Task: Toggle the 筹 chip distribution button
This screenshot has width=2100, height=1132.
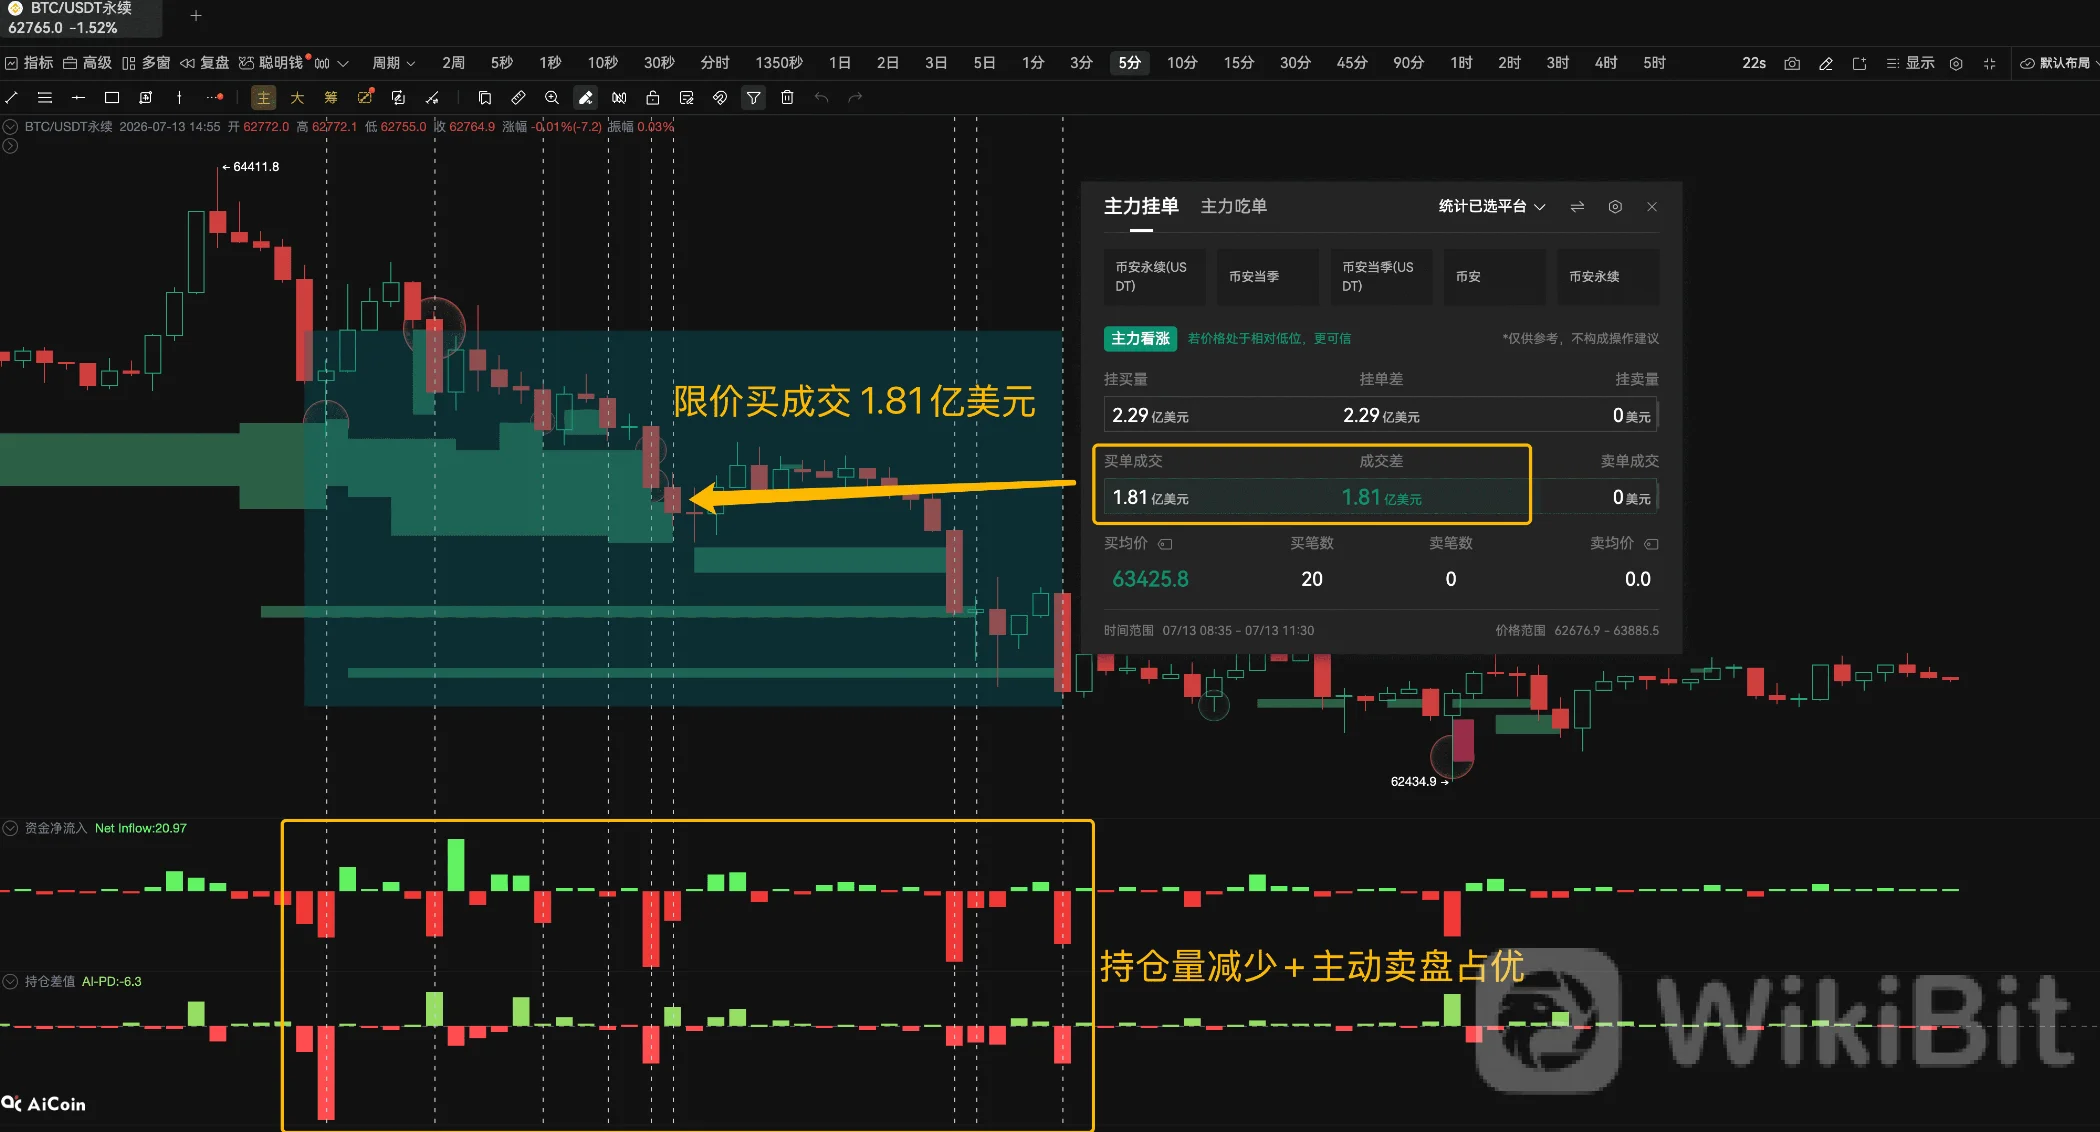Action: pos(331,98)
